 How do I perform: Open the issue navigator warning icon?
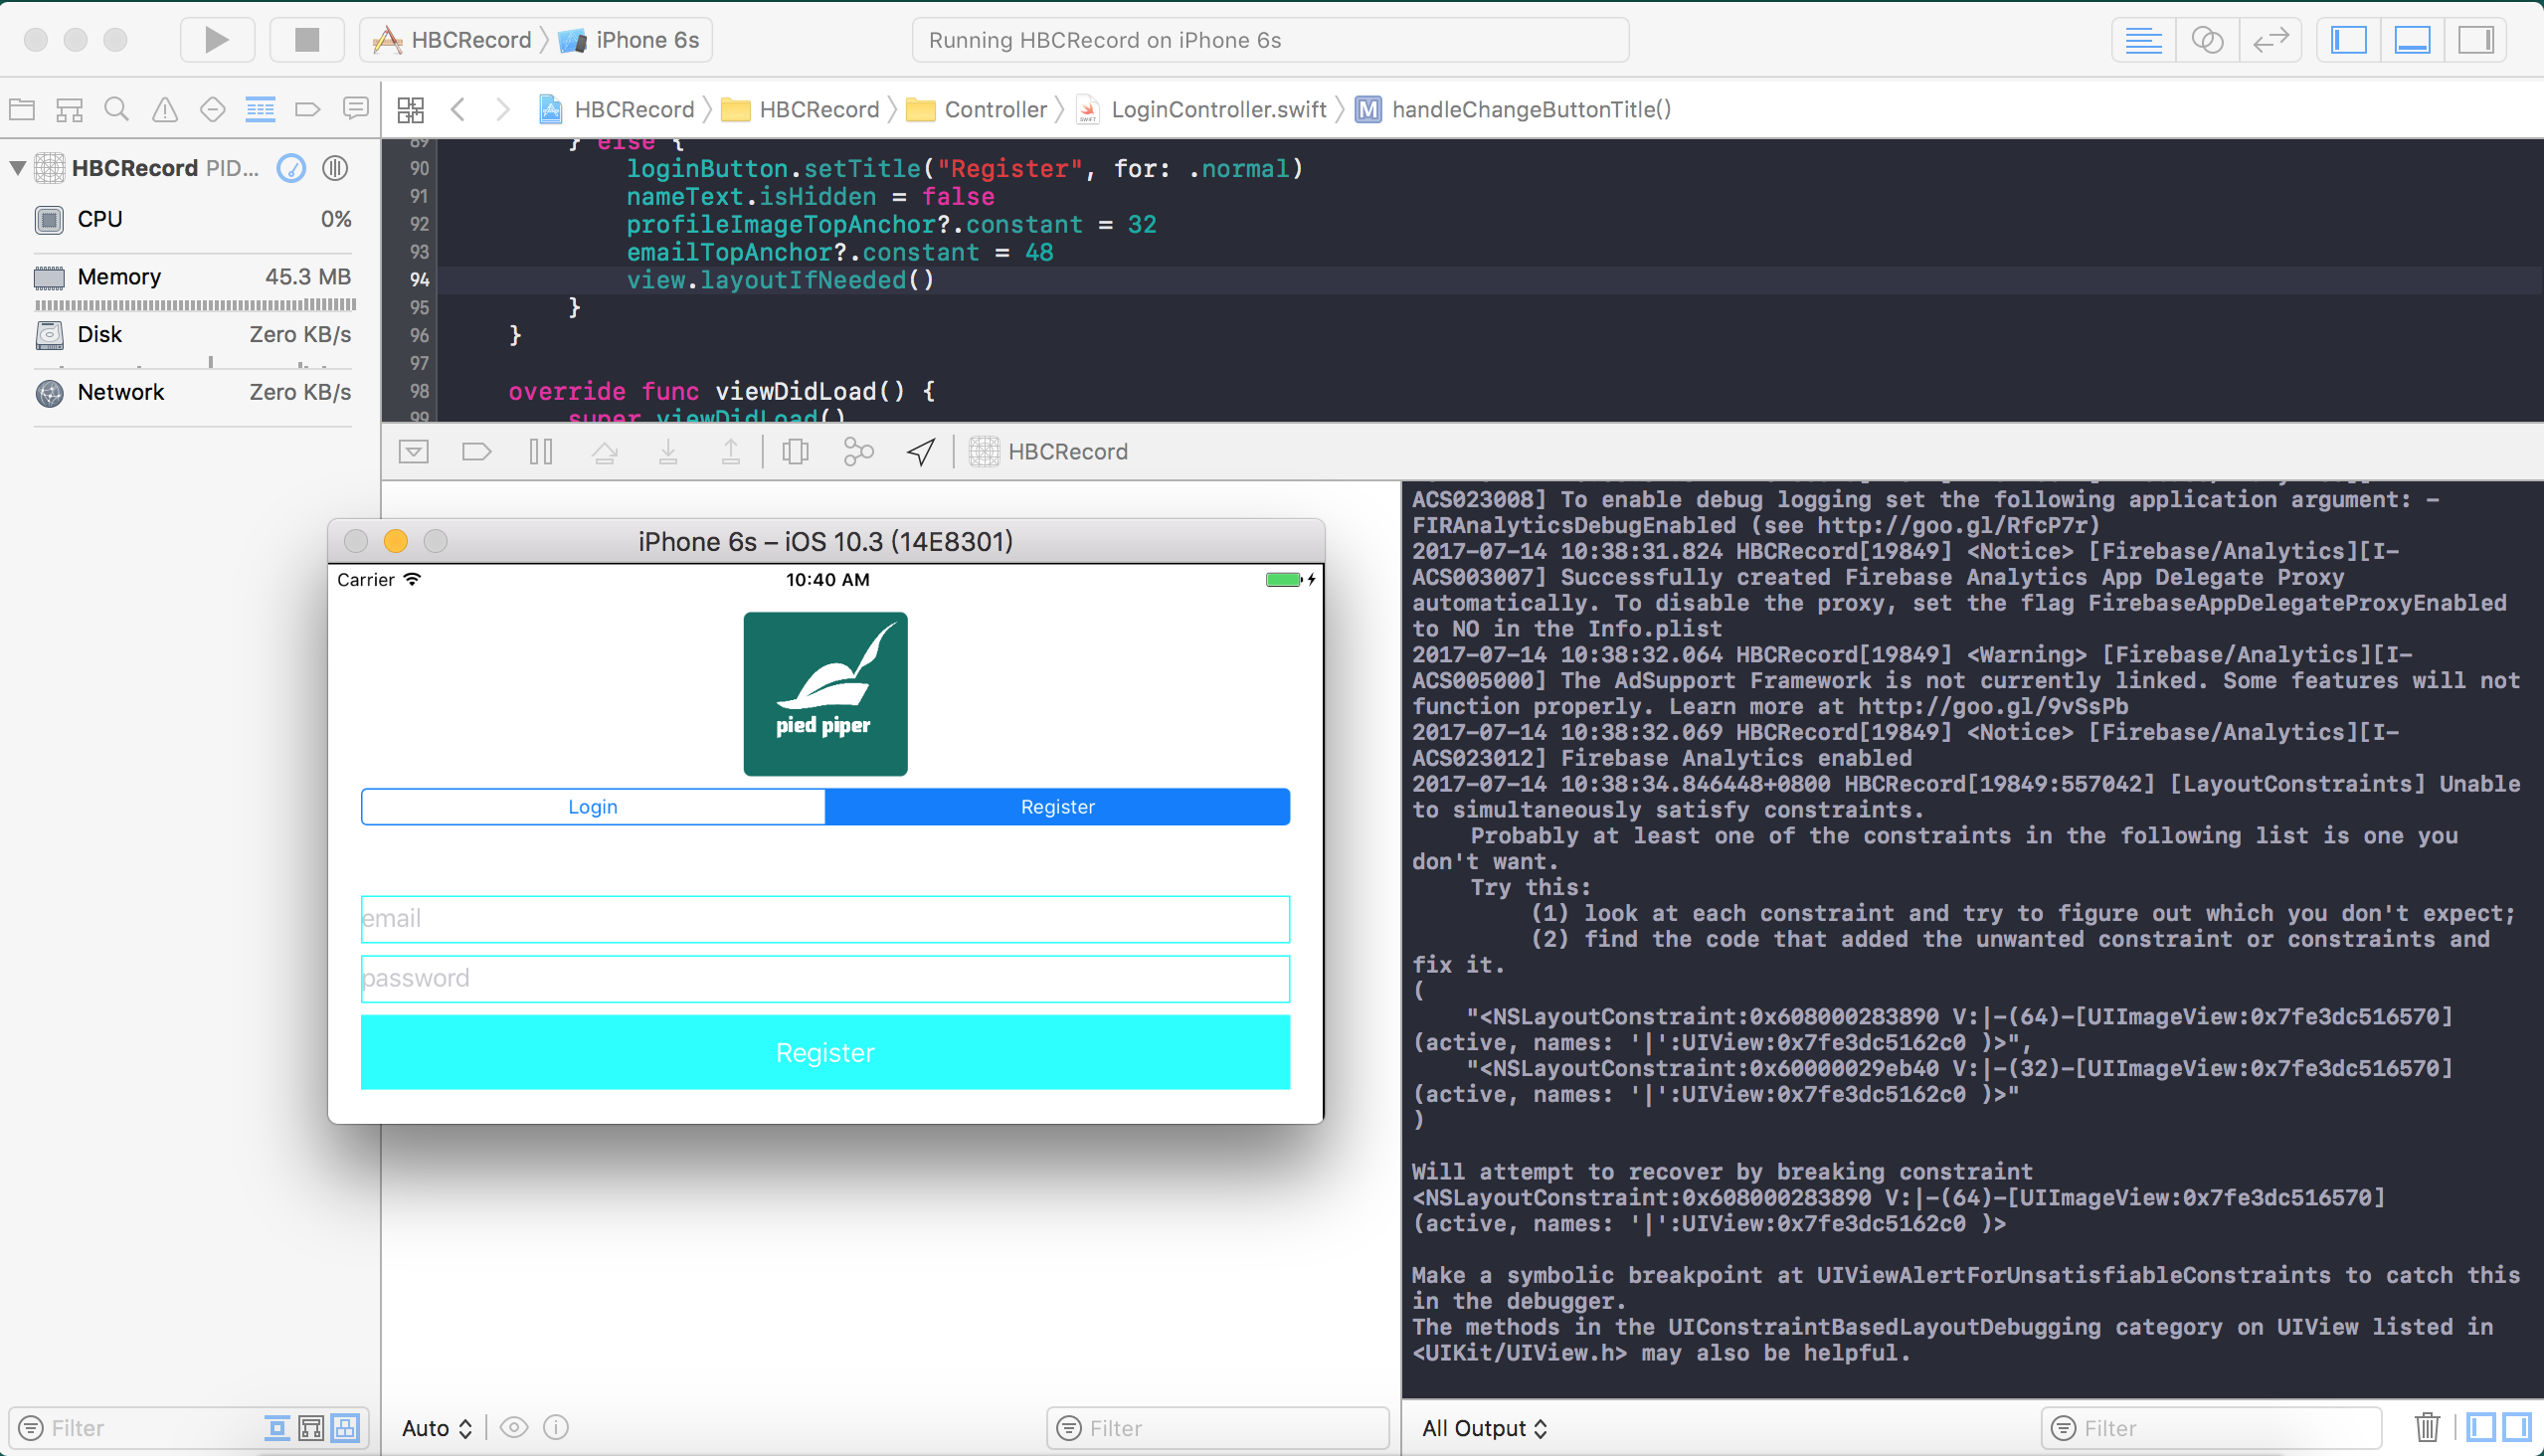tap(165, 109)
